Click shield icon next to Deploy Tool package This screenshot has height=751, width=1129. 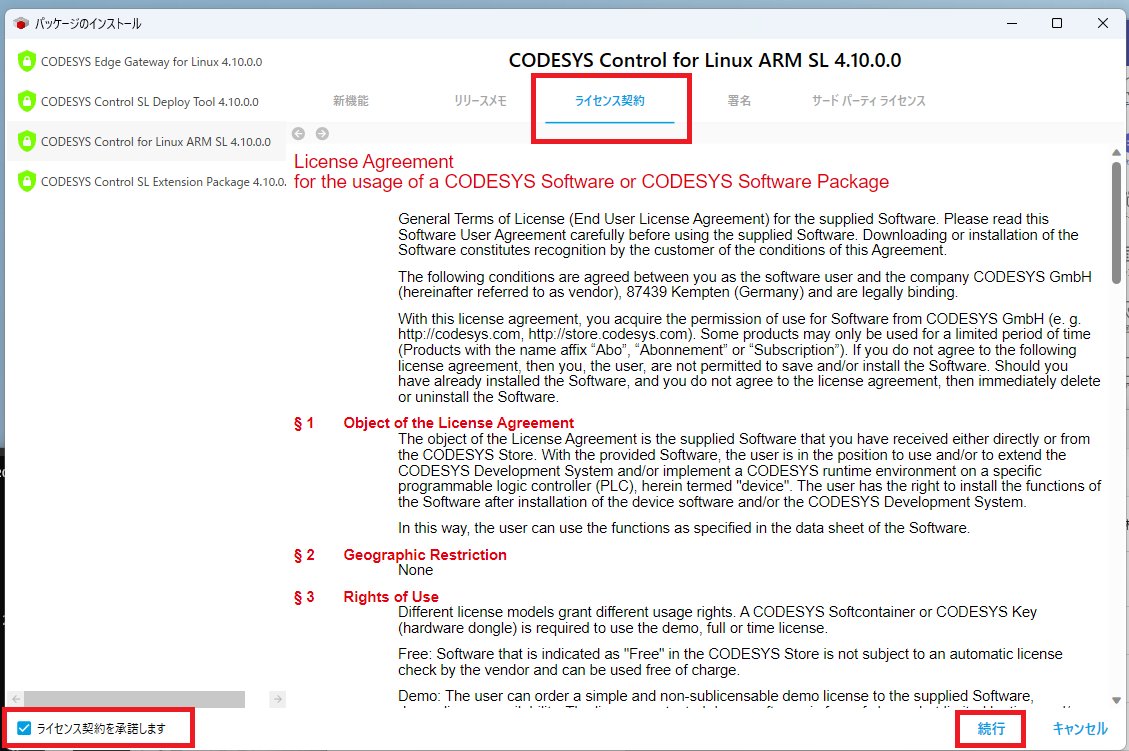[26, 101]
